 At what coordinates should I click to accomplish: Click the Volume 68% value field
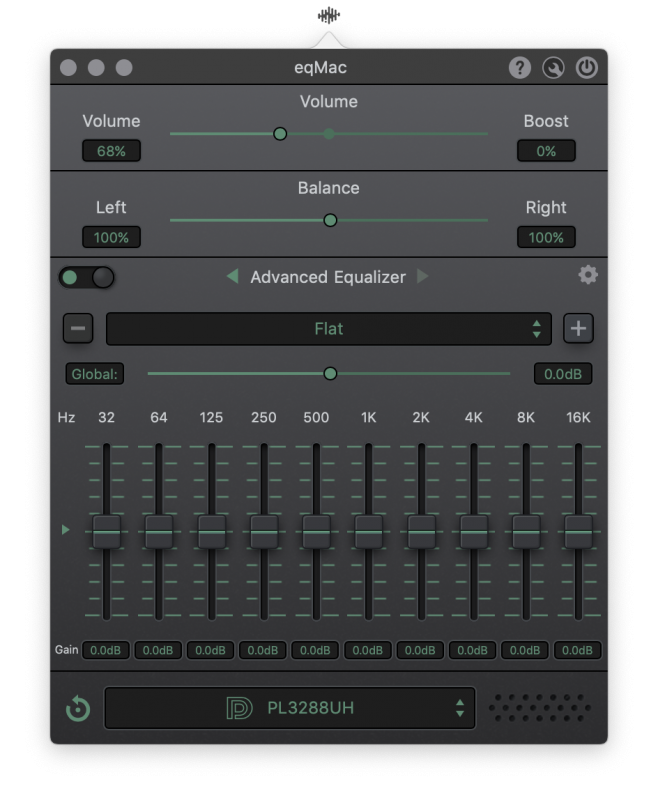[x=111, y=151]
